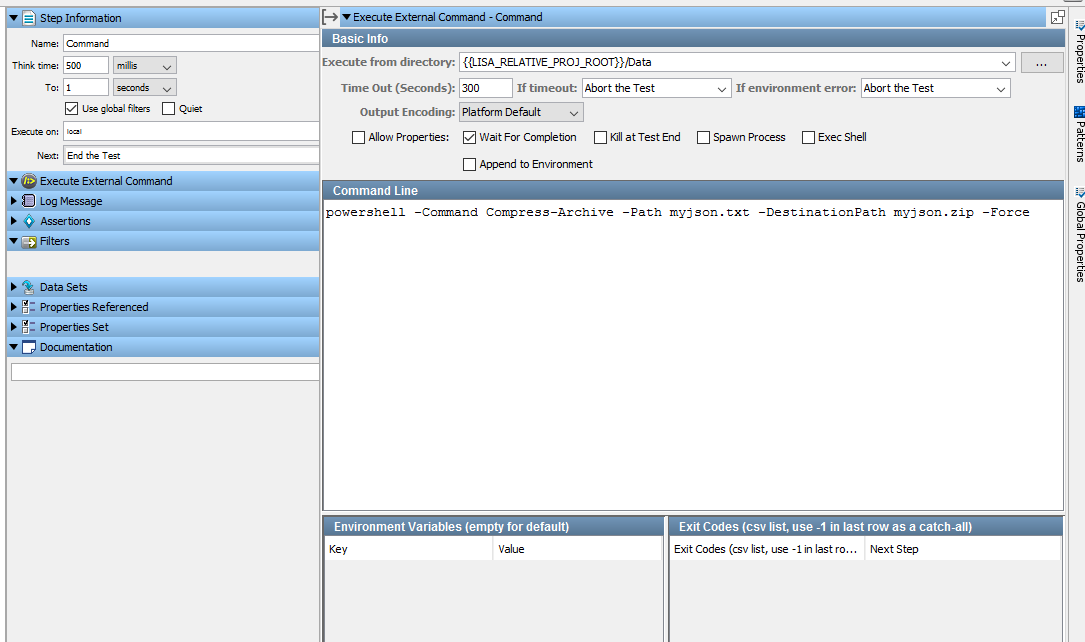Image resolution: width=1085 pixels, height=642 pixels.
Task: Enable the Exec Shell checkbox
Action: pyautogui.click(x=808, y=138)
